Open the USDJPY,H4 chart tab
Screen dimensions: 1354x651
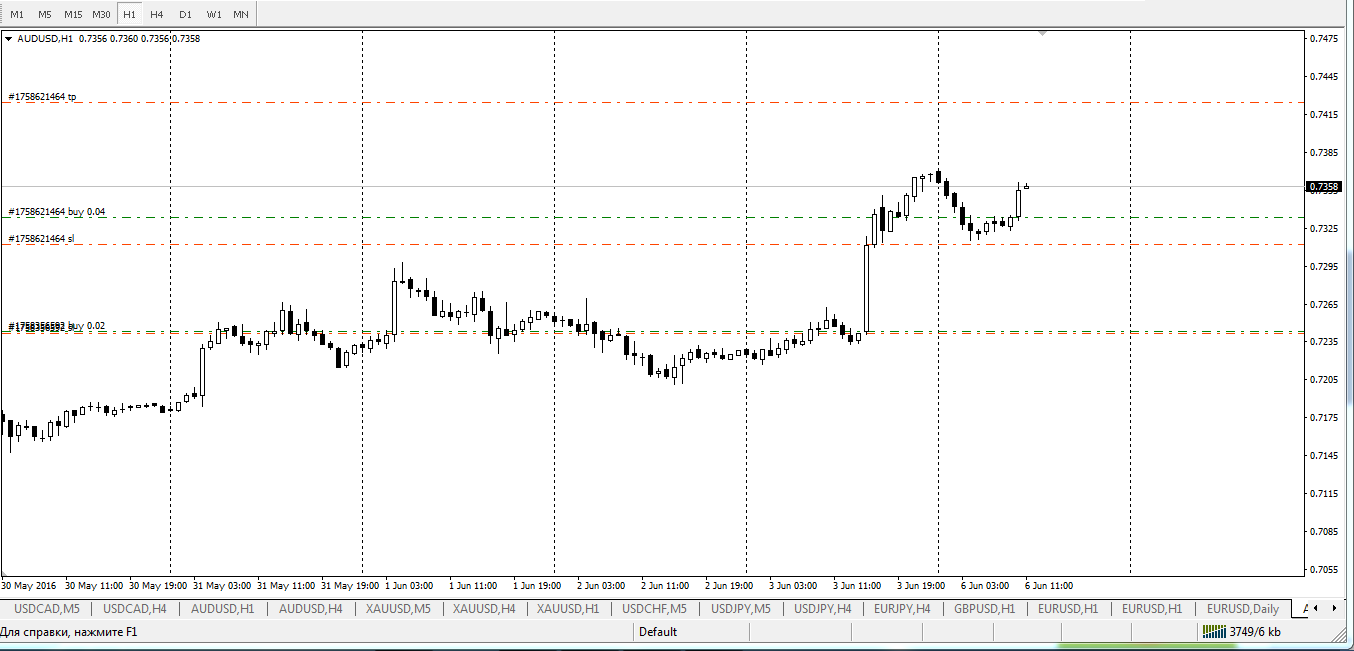click(823, 608)
